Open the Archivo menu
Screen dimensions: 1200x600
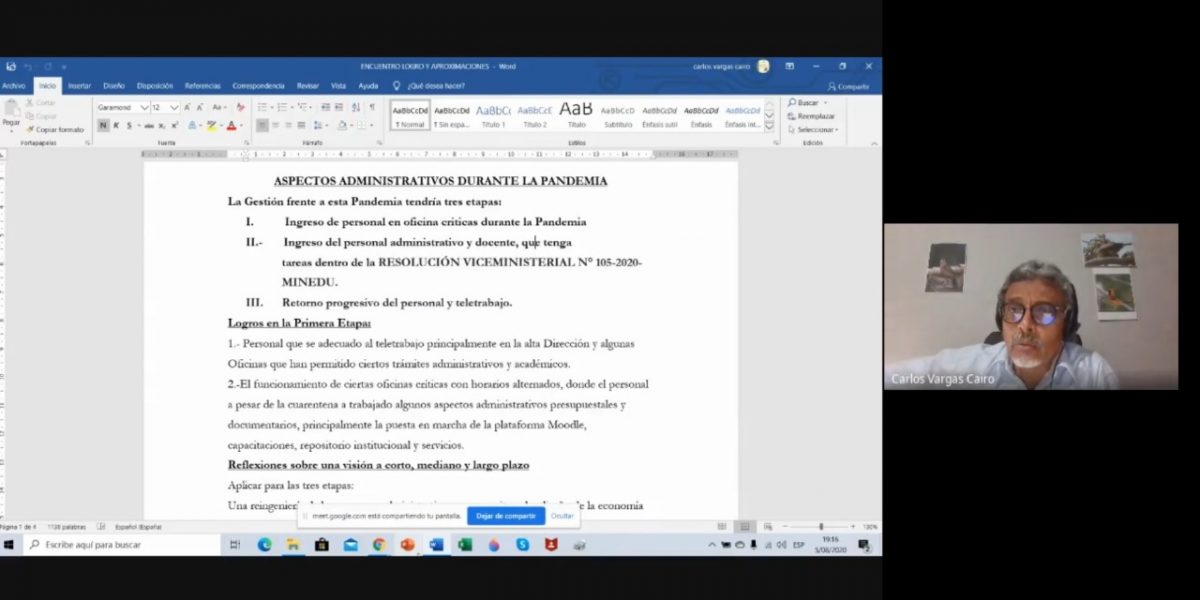14,86
